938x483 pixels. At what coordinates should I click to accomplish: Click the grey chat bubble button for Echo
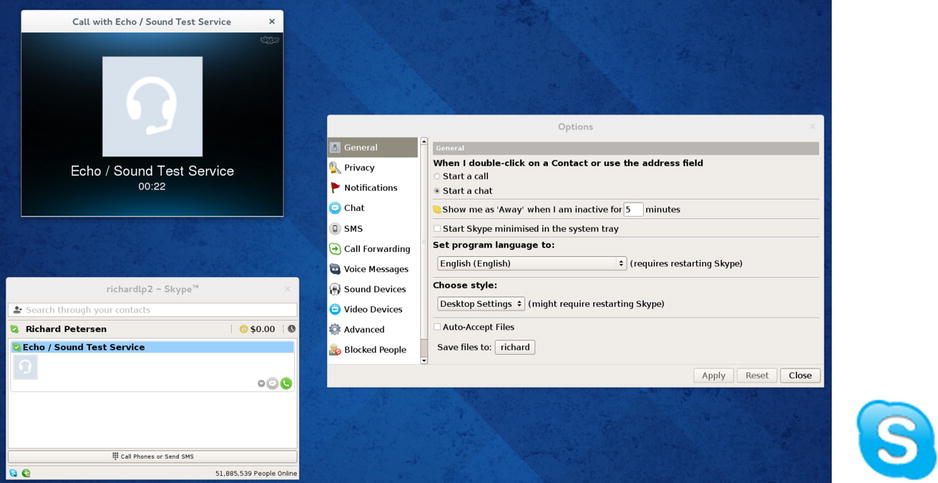(272, 383)
